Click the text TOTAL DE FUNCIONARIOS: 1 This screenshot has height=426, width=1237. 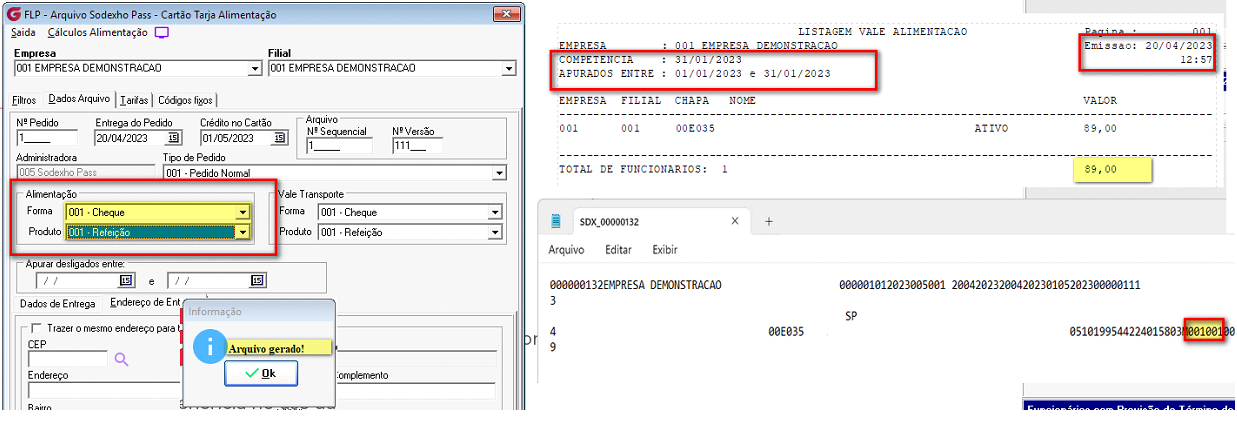tap(643, 170)
